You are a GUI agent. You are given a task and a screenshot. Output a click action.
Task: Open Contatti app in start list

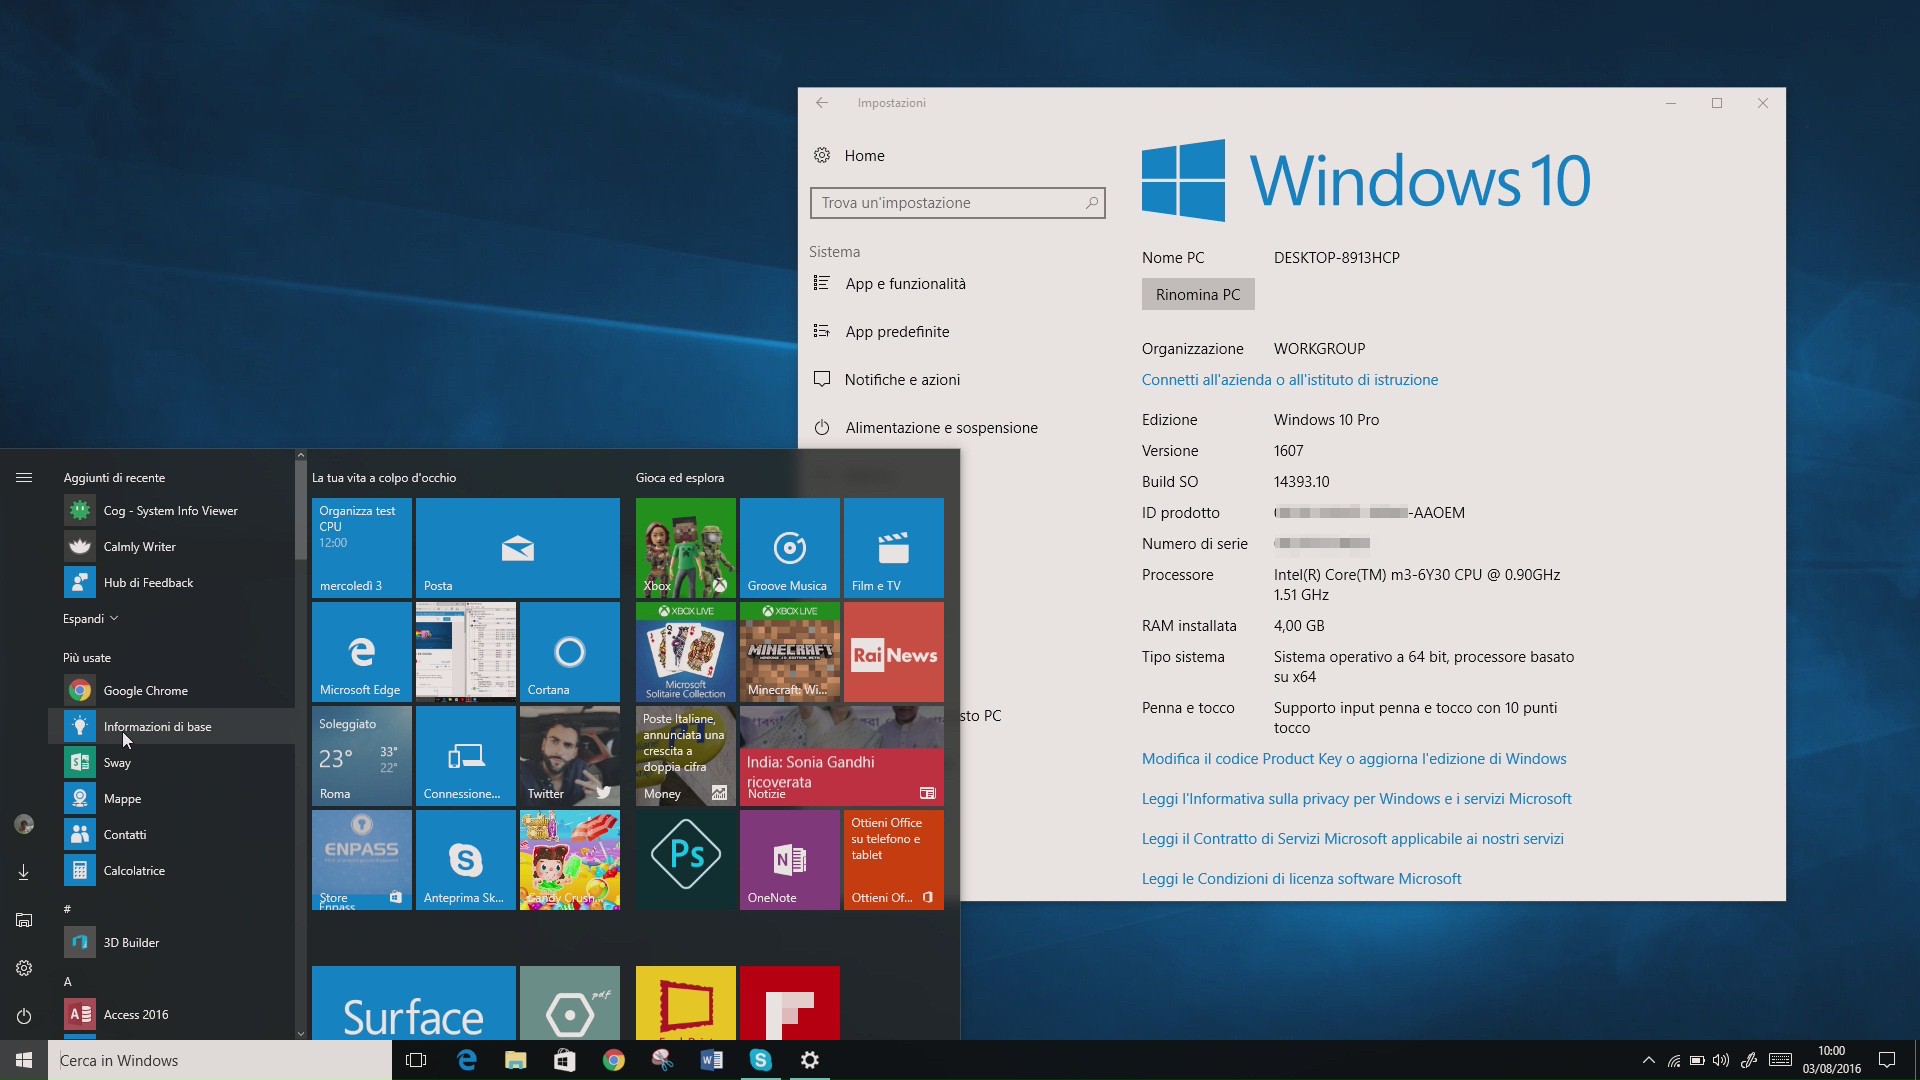point(170,835)
